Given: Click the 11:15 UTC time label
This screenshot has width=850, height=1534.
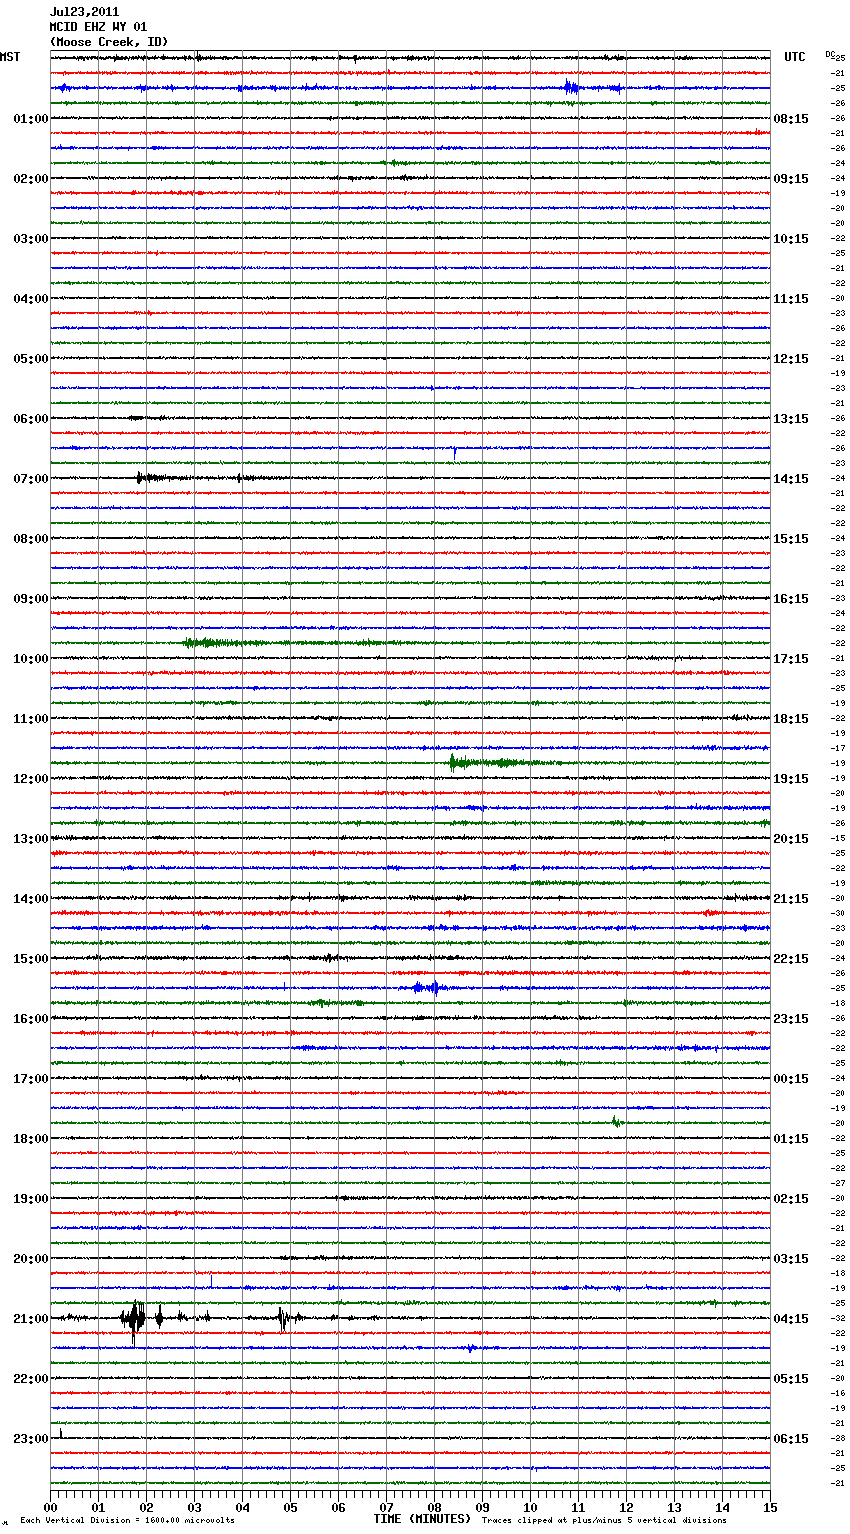Looking at the screenshot, I should click(x=791, y=299).
